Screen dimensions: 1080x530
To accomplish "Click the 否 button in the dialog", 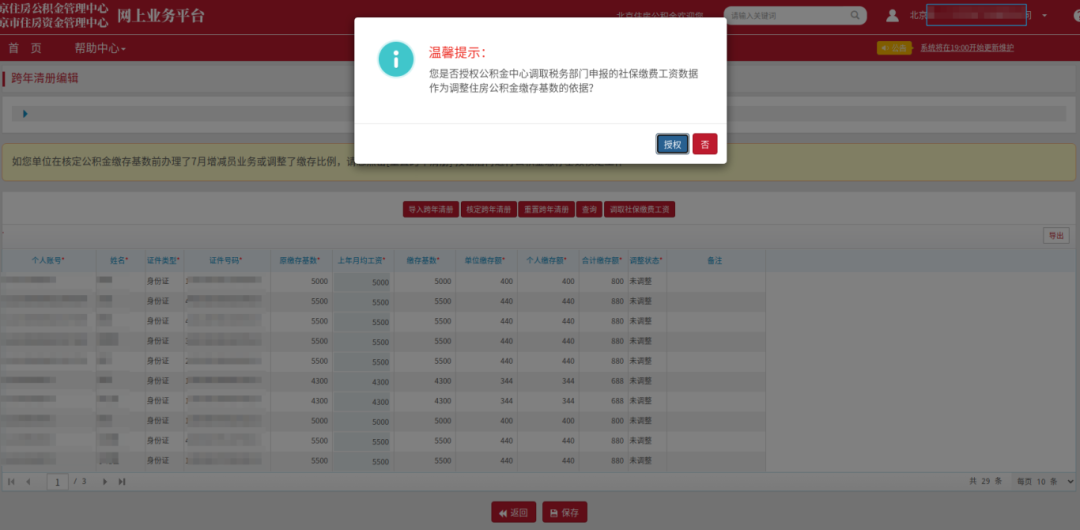I will [705, 144].
